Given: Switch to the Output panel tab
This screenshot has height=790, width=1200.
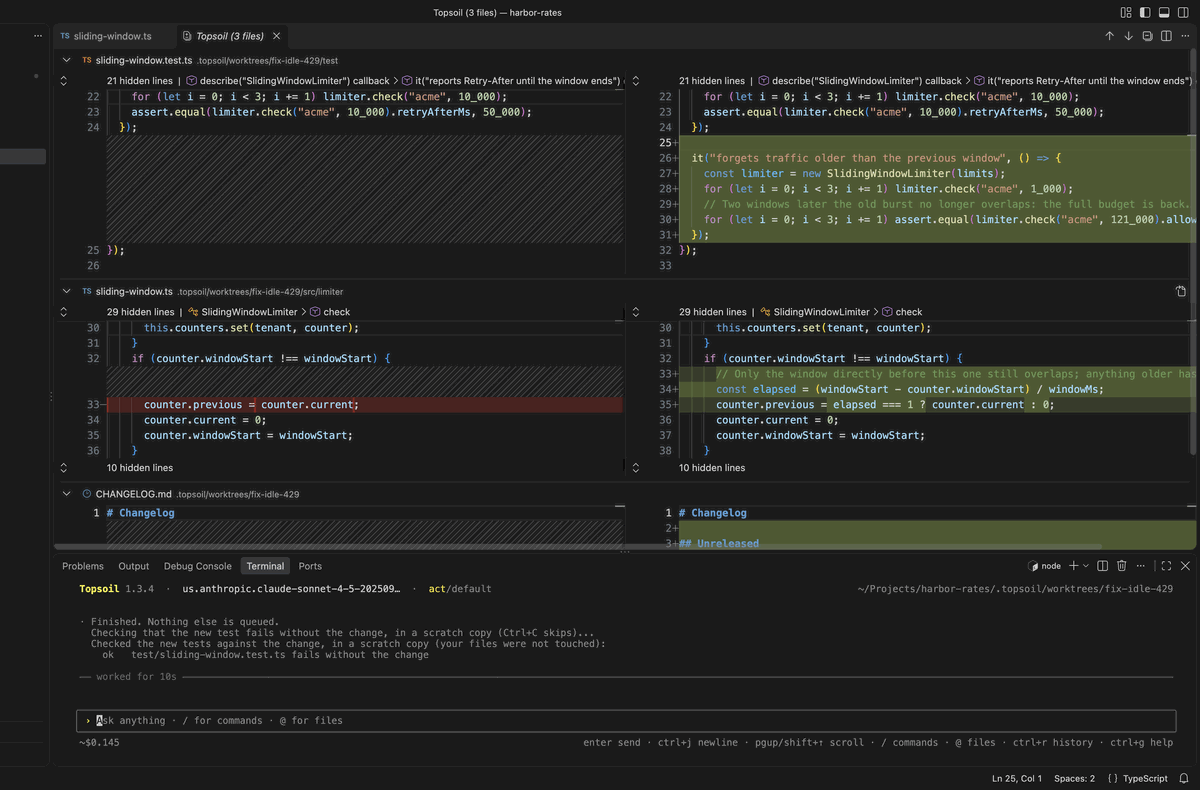Looking at the screenshot, I should pos(134,566).
